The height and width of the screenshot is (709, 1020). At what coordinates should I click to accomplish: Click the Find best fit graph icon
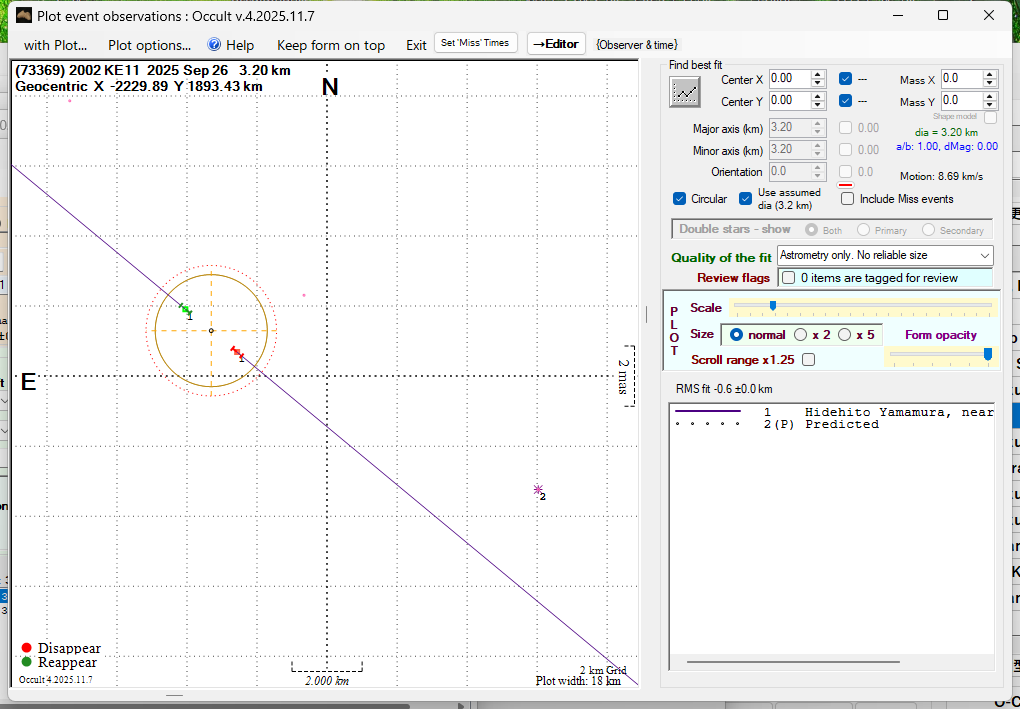coord(685,92)
